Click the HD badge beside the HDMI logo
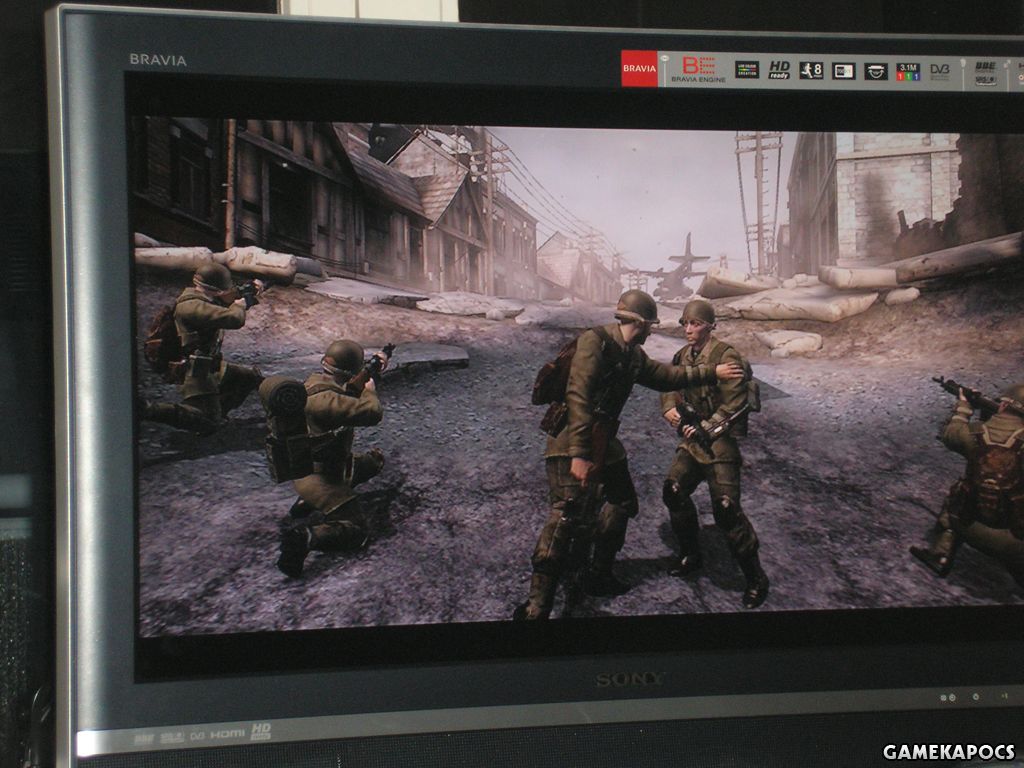This screenshot has width=1024, height=768. point(261,731)
